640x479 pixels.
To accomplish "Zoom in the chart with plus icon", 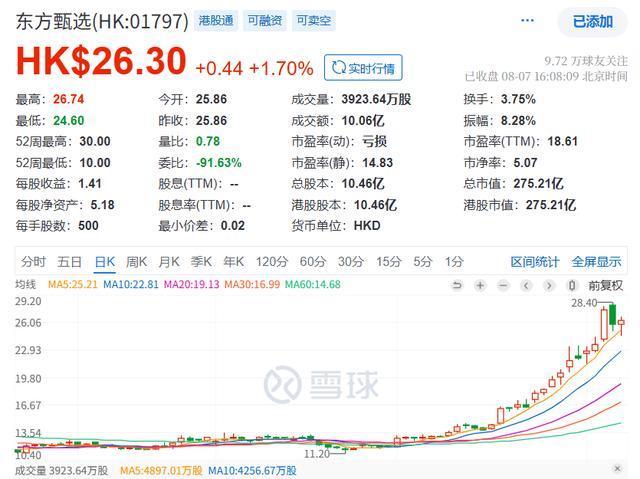I will (480, 285).
